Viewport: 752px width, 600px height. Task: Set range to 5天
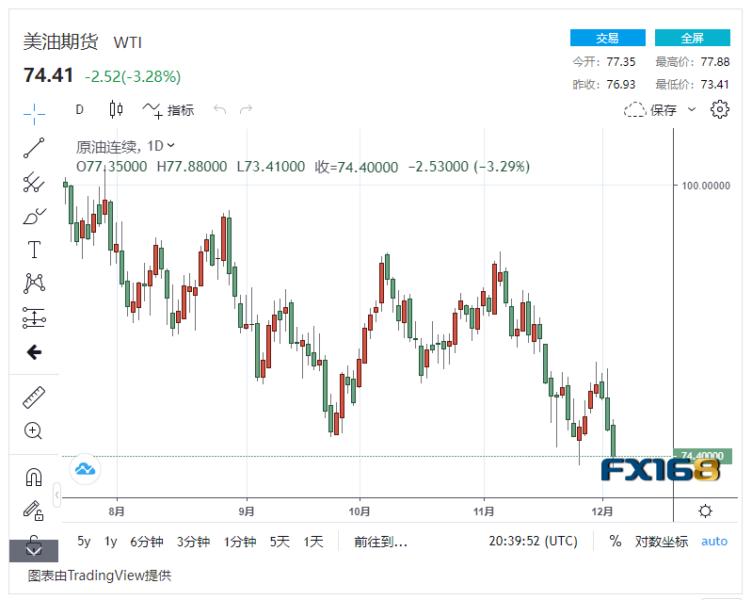280,541
